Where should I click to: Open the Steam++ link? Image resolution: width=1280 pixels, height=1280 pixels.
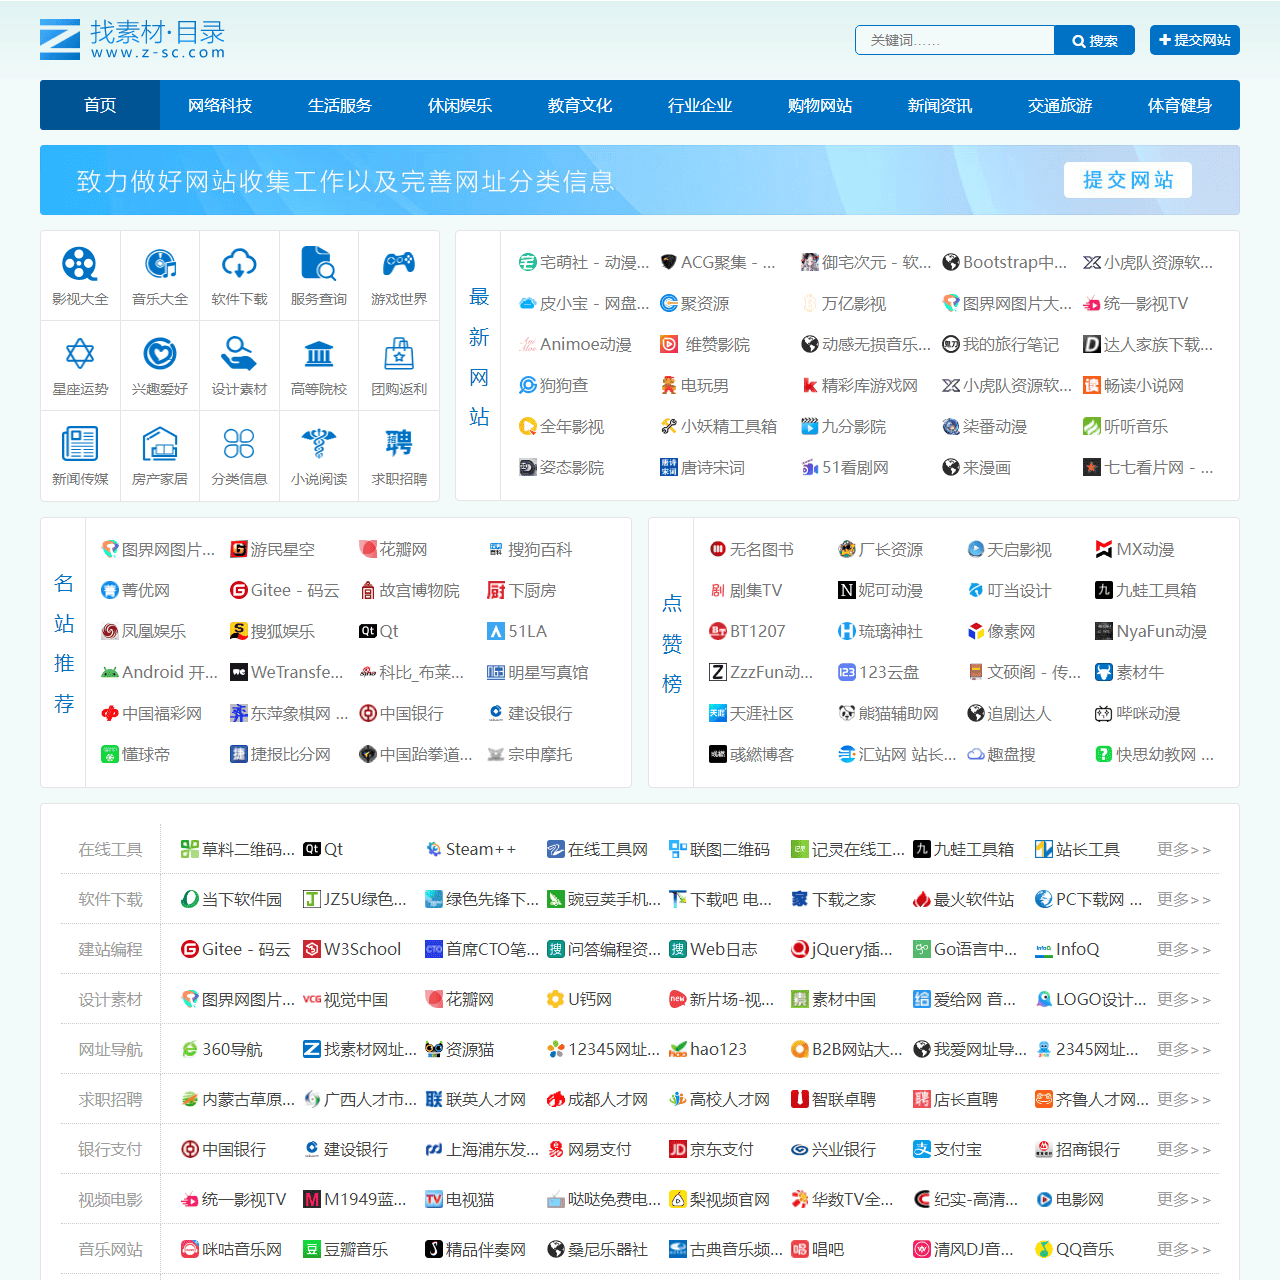coord(471,849)
